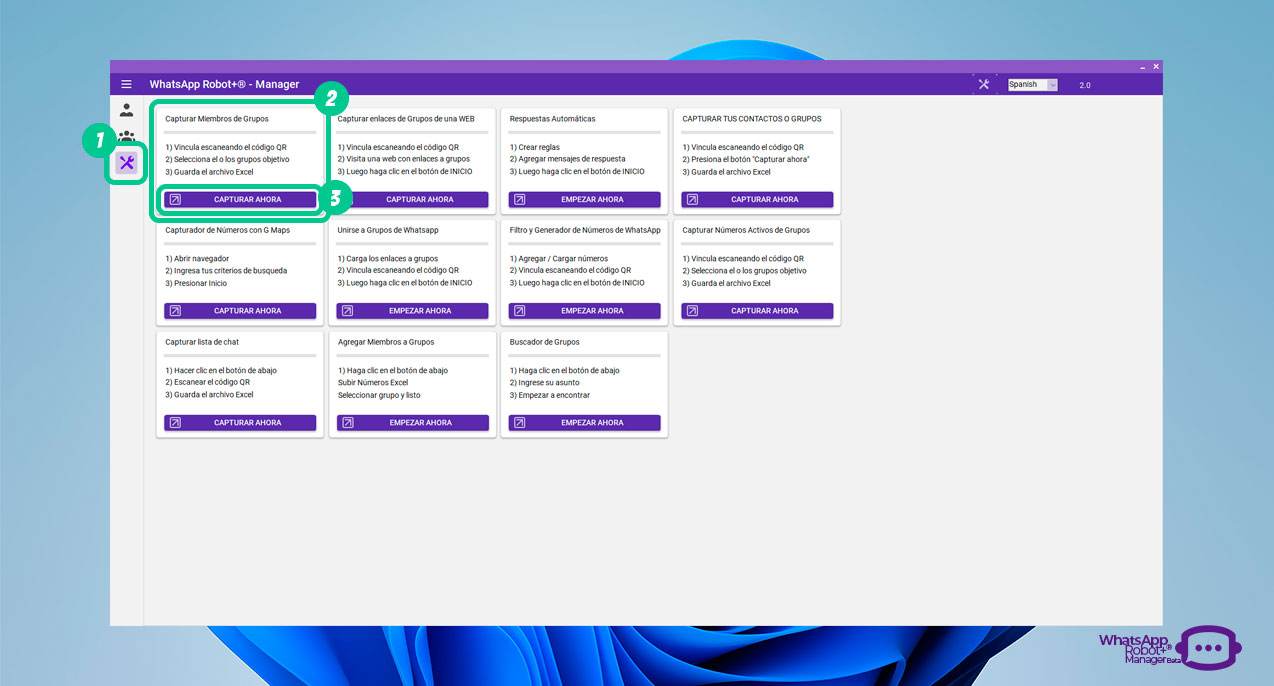Open the Spanish language dropdown
1274x686 pixels.
tap(1032, 85)
